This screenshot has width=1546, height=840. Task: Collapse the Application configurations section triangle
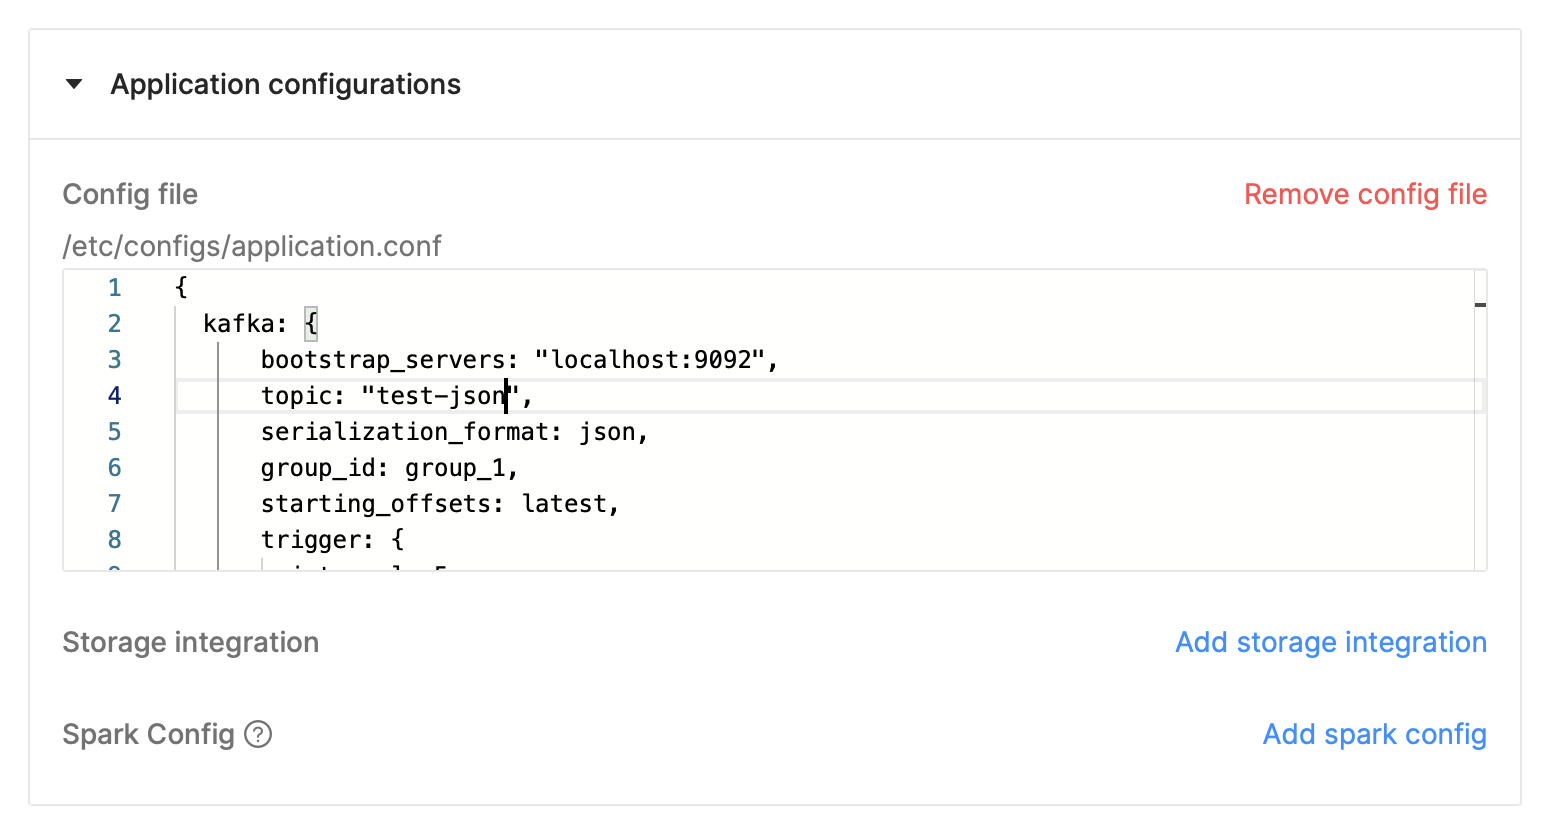(x=74, y=85)
